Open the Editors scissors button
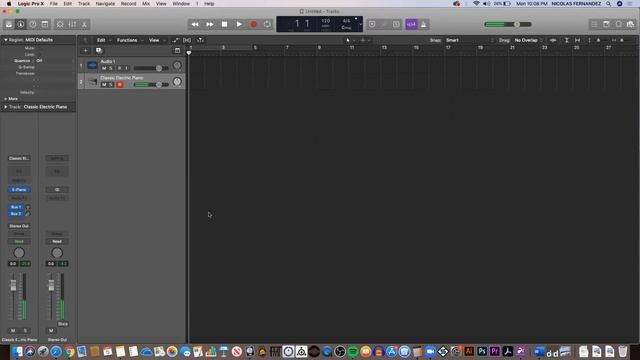640x360 pixels. (84, 24)
